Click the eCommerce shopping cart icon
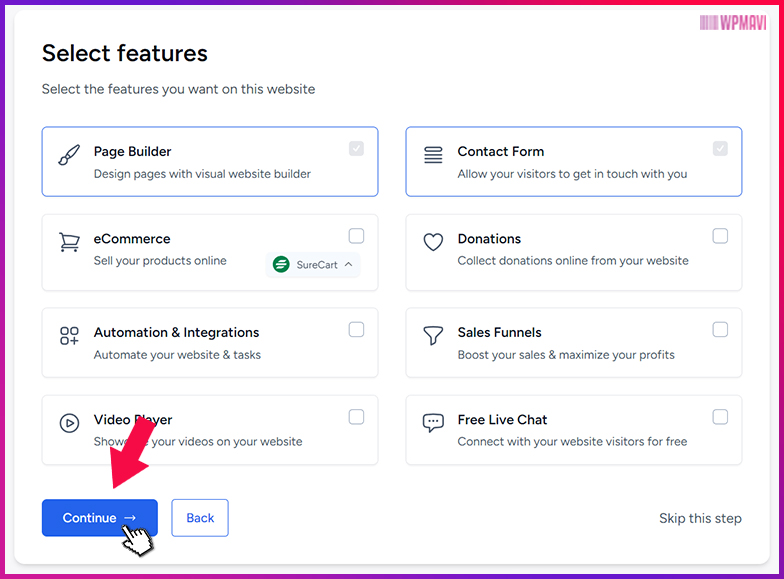 (69, 242)
